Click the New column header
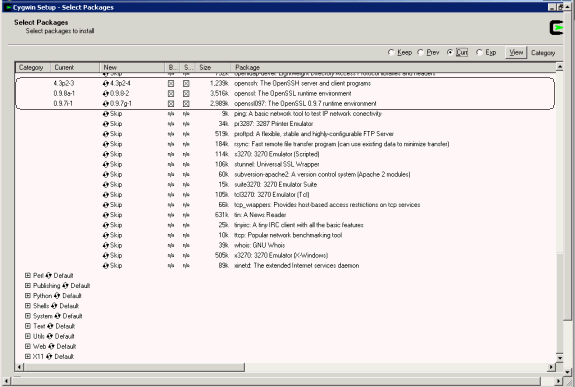This screenshot has width=575, height=387. point(132,67)
